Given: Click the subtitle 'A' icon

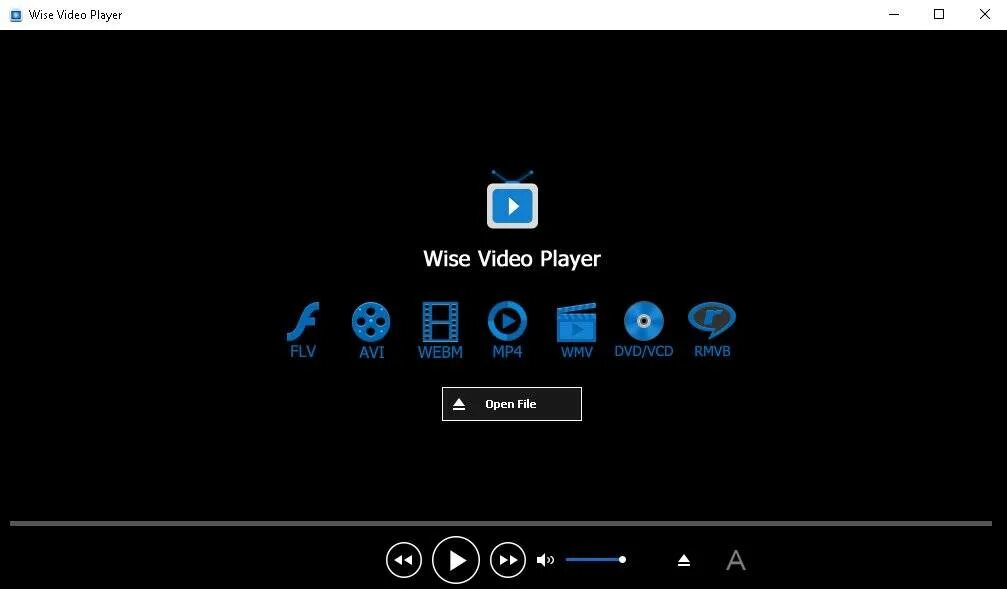Looking at the screenshot, I should [736, 561].
